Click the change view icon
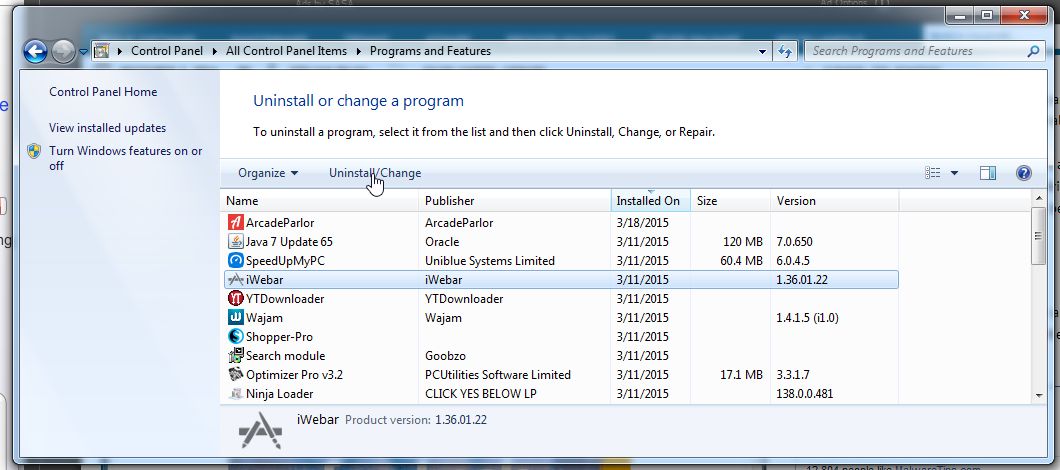The image size is (1060, 470). pyautogui.click(x=933, y=173)
